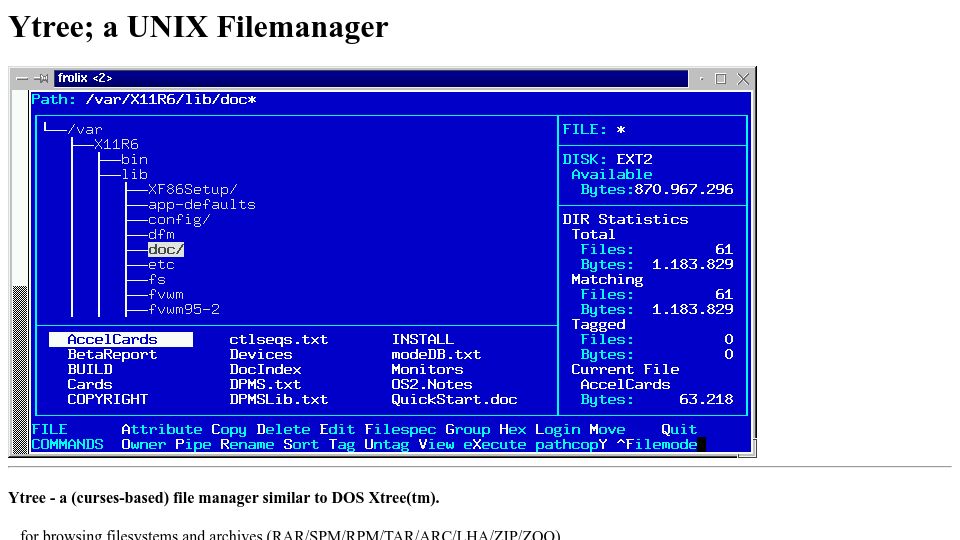The height and width of the screenshot is (540, 960).
Task: Select the ctlseqs.txt file
Action: coord(279,339)
